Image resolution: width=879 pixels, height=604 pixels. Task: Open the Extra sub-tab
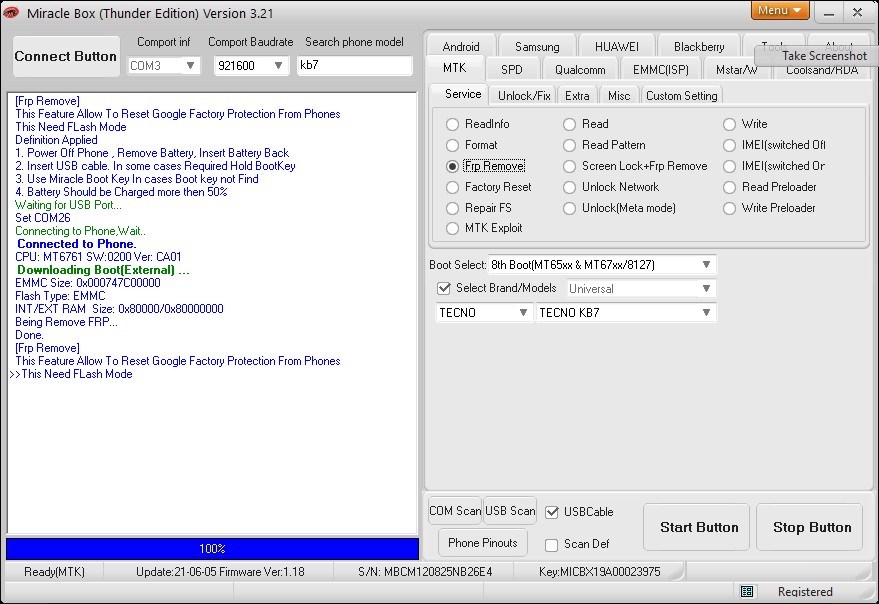click(577, 96)
